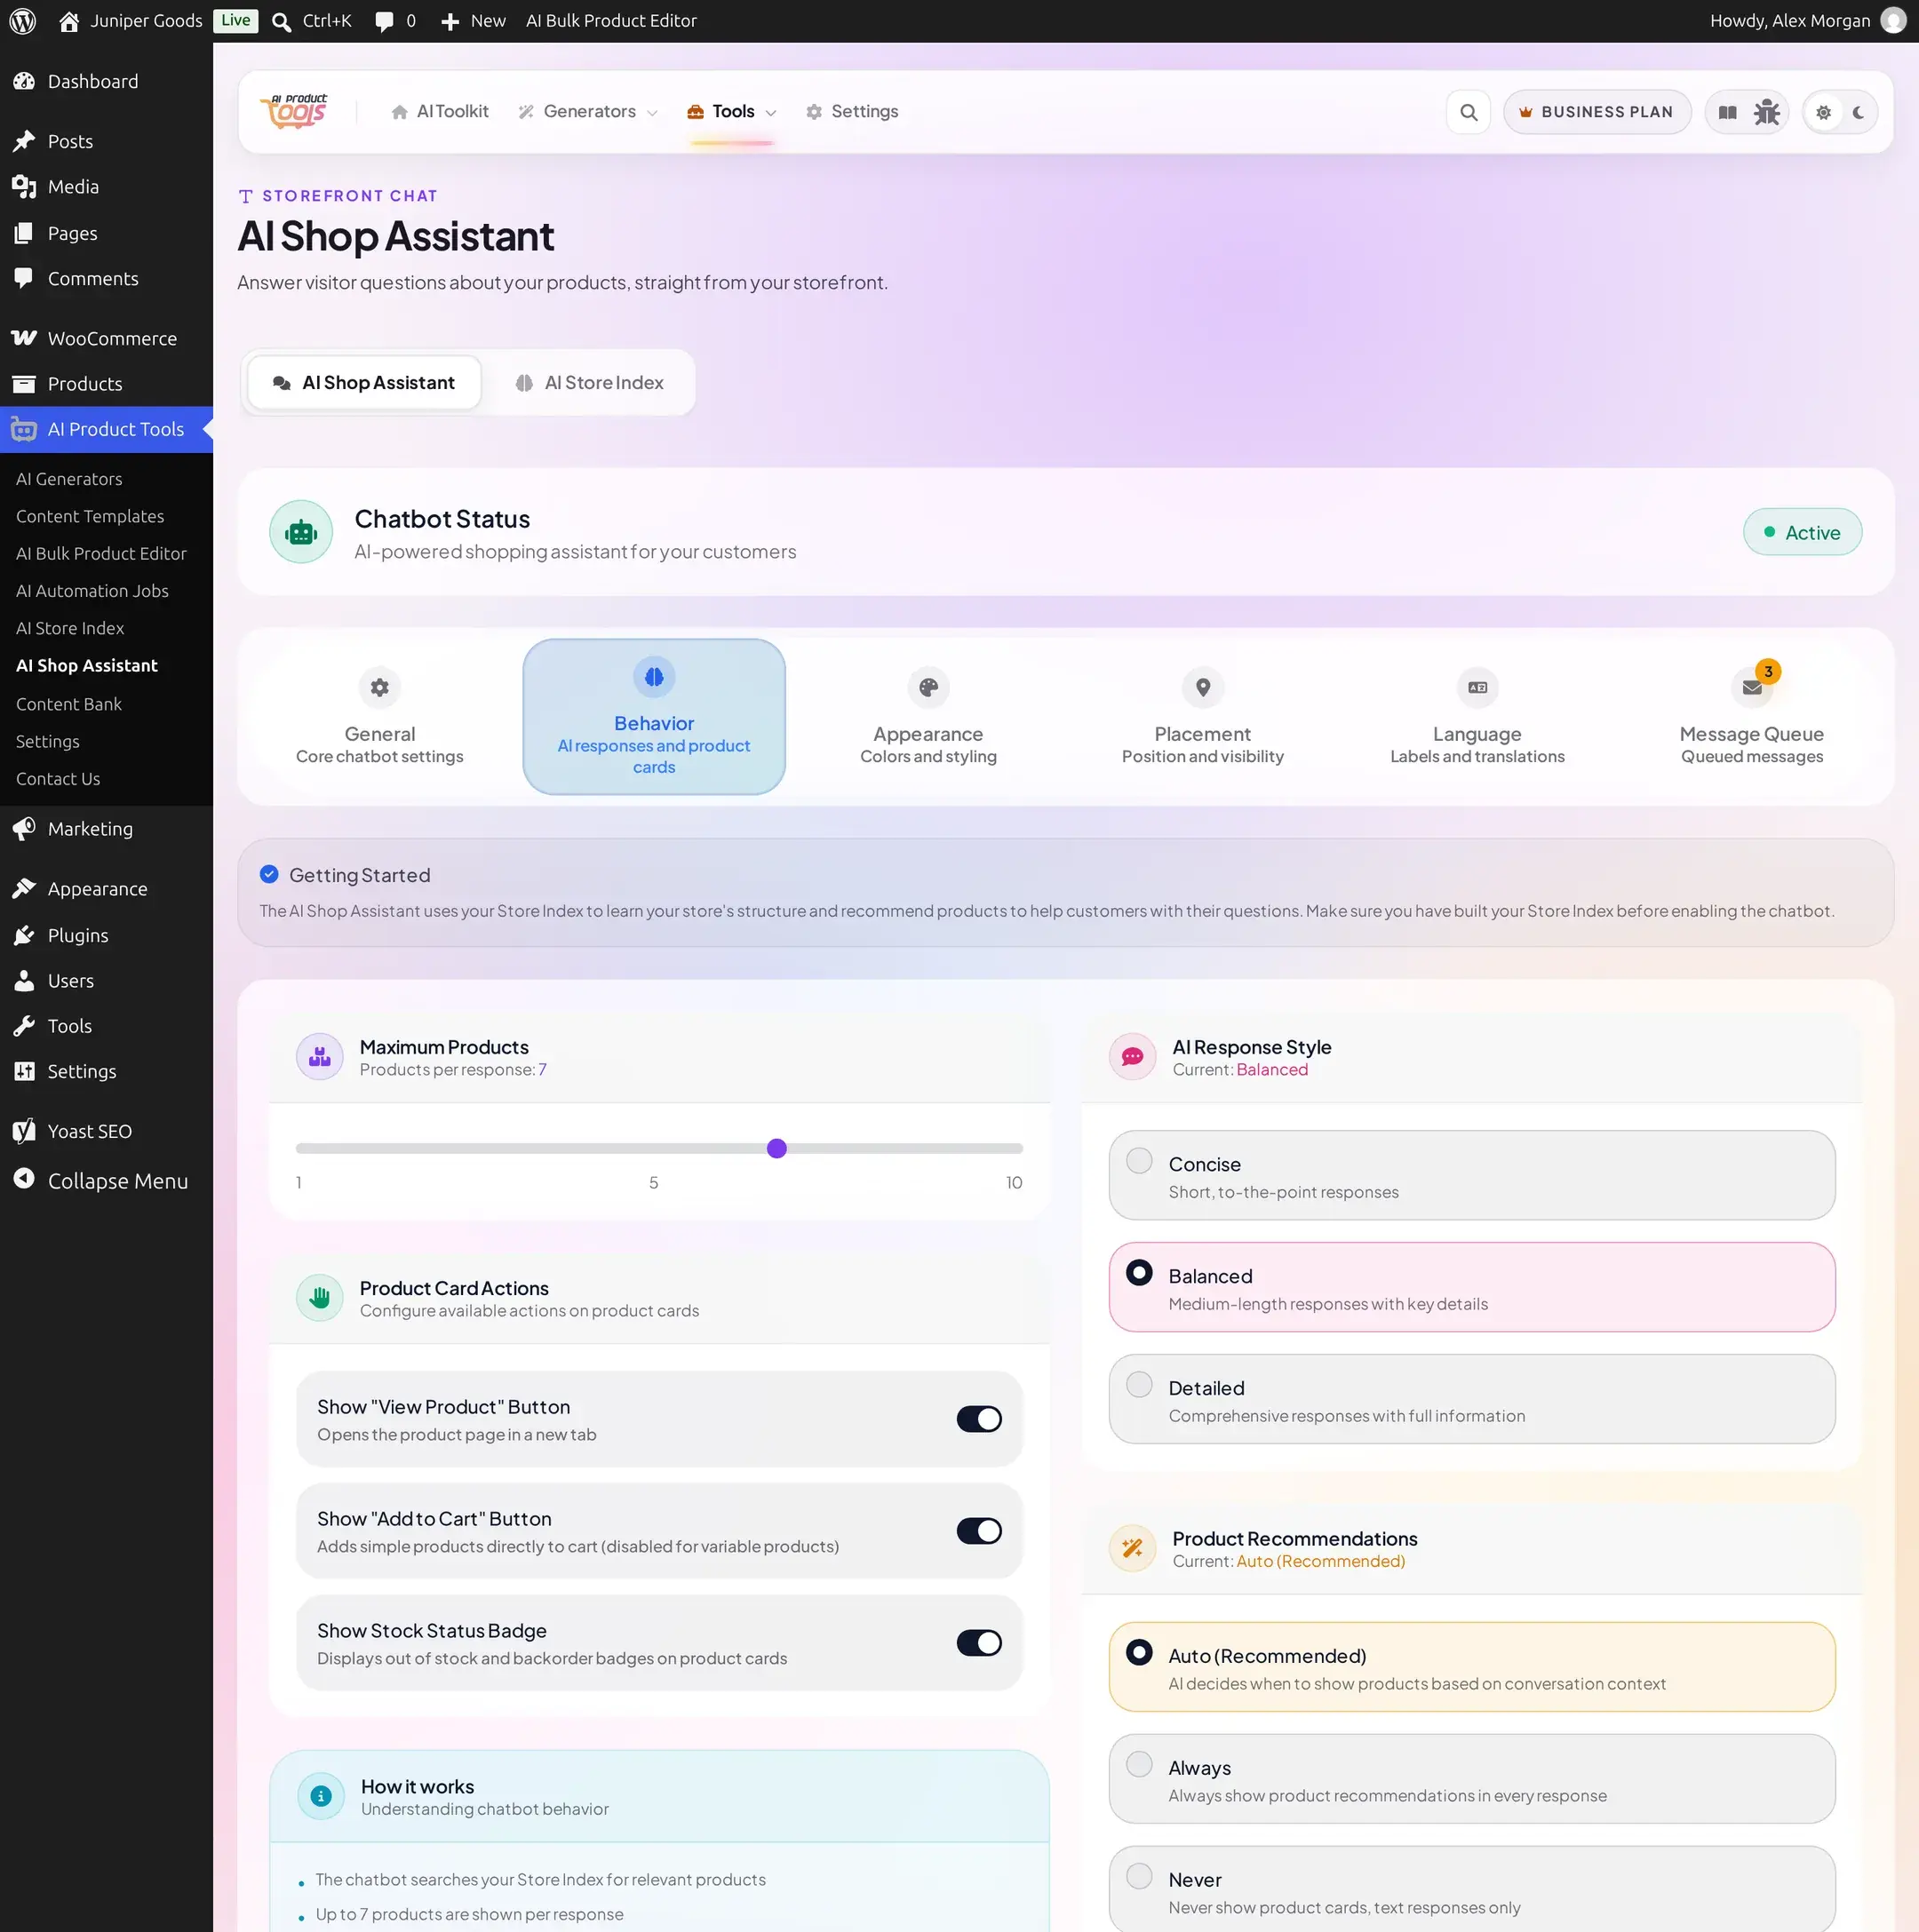Screen dimensions: 1919x1932
Task: Expand the Generators dropdown menu
Action: 588,112
